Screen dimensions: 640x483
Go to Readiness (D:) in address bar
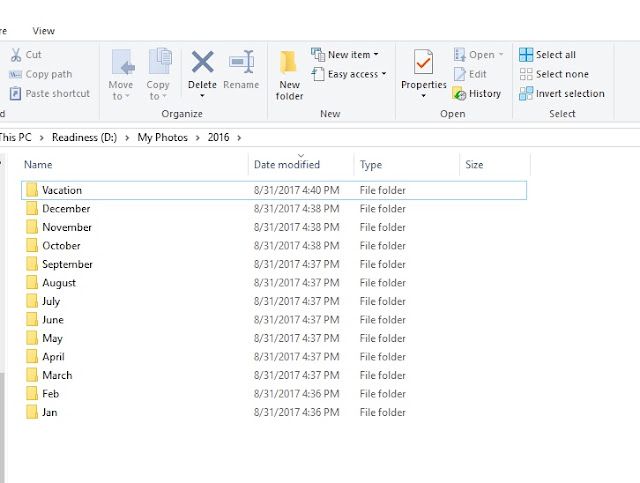coord(84,138)
